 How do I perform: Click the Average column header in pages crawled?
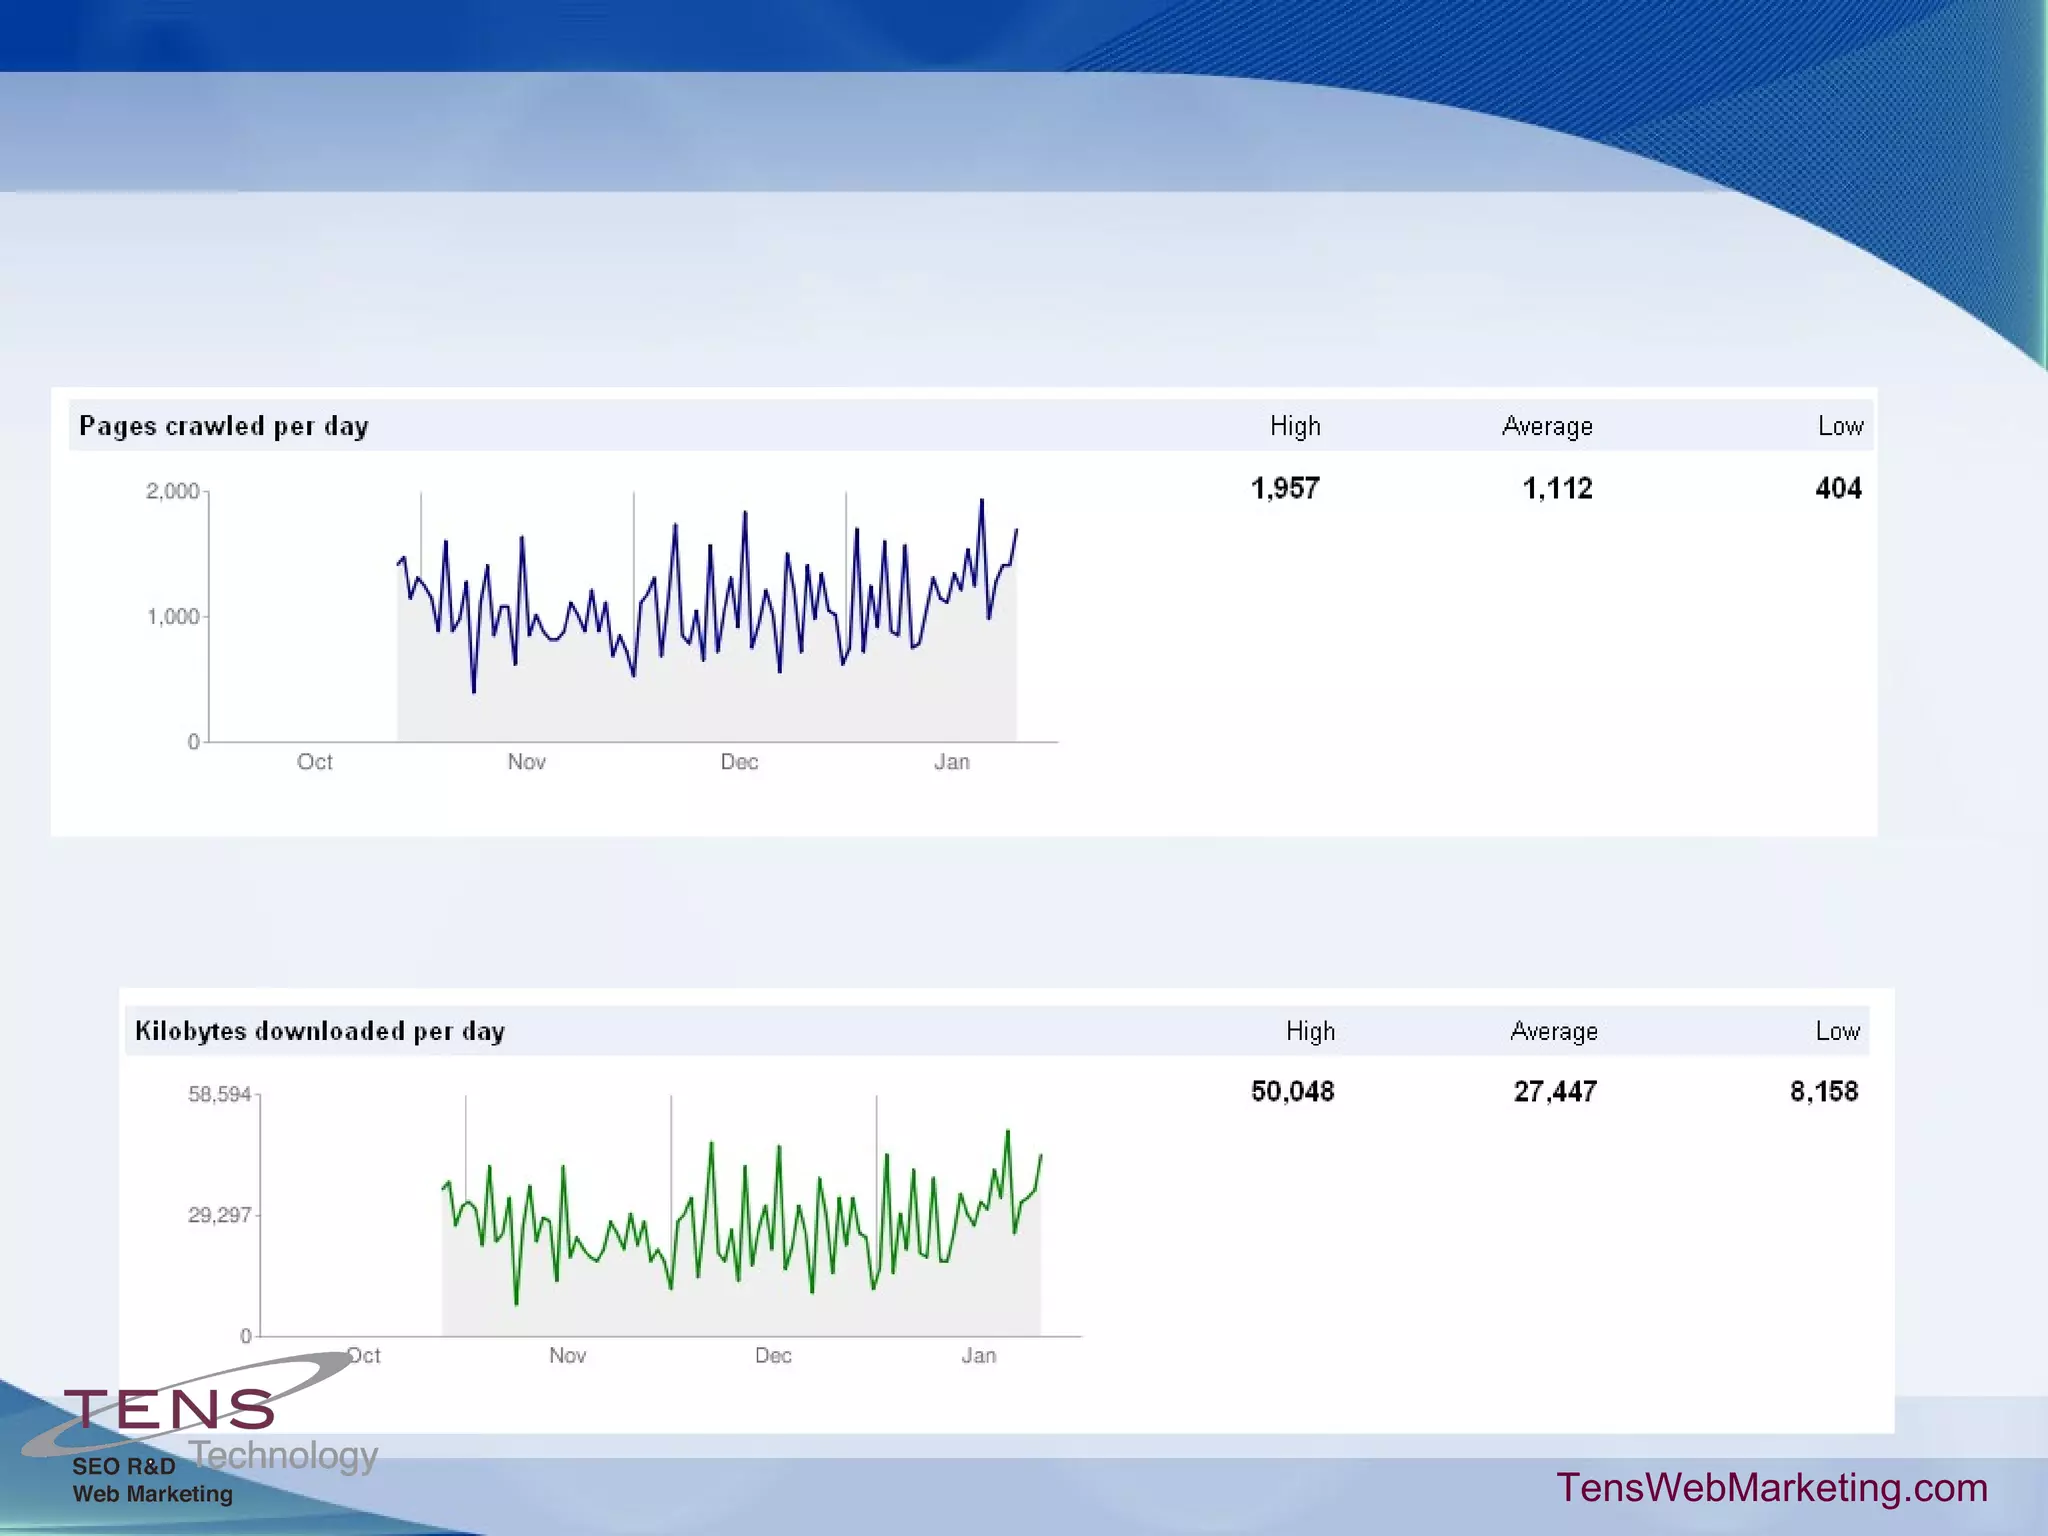tap(1547, 427)
